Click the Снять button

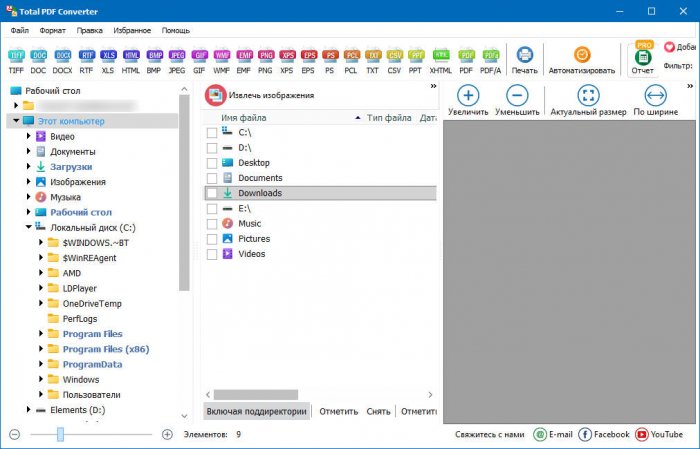pyautogui.click(x=378, y=411)
